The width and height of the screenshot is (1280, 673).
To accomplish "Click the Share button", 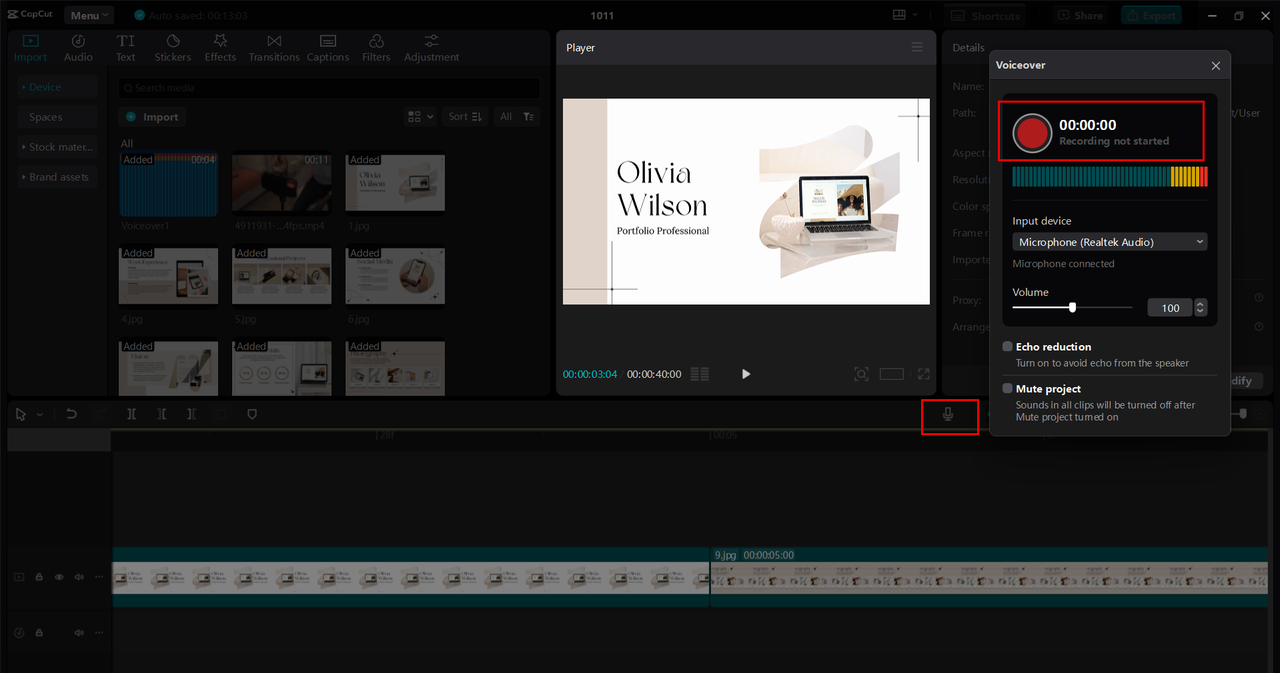I will pyautogui.click(x=1079, y=15).
